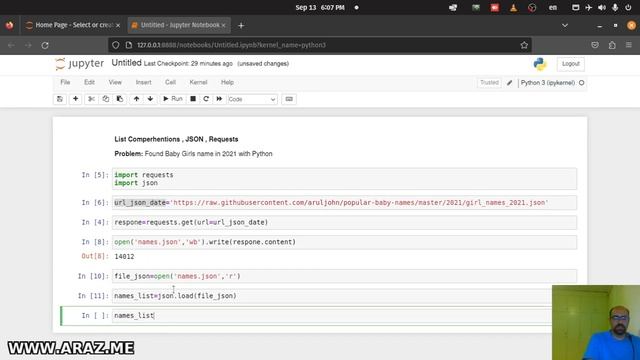Open the system clock showing Sep 13
The width and height of the screenshot is (640, 360).
point(320,7)
